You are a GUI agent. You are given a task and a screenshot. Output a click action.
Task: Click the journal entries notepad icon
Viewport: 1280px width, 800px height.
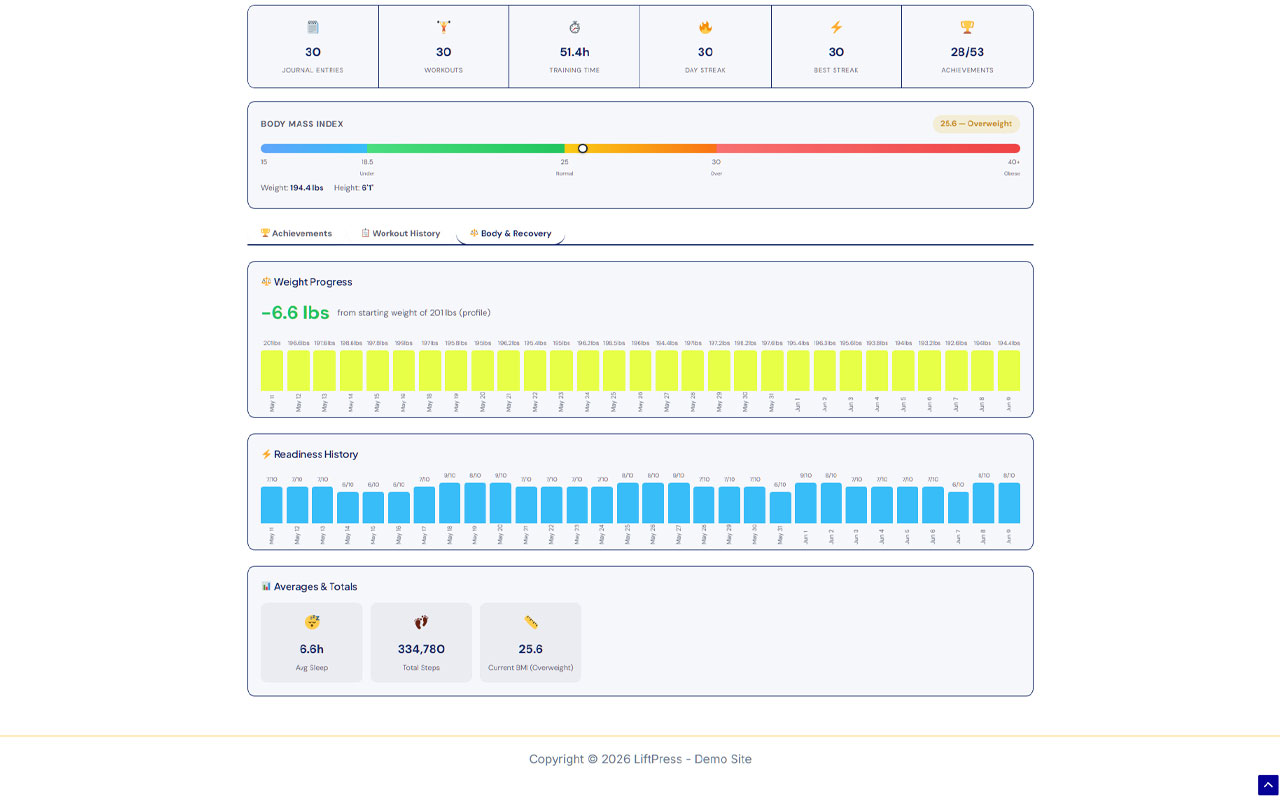pyautogui.click(x=313, y=27)
